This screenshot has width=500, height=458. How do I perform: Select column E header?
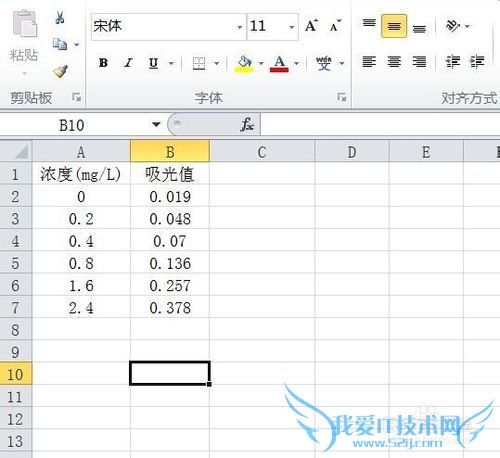[x=426, y=152]
